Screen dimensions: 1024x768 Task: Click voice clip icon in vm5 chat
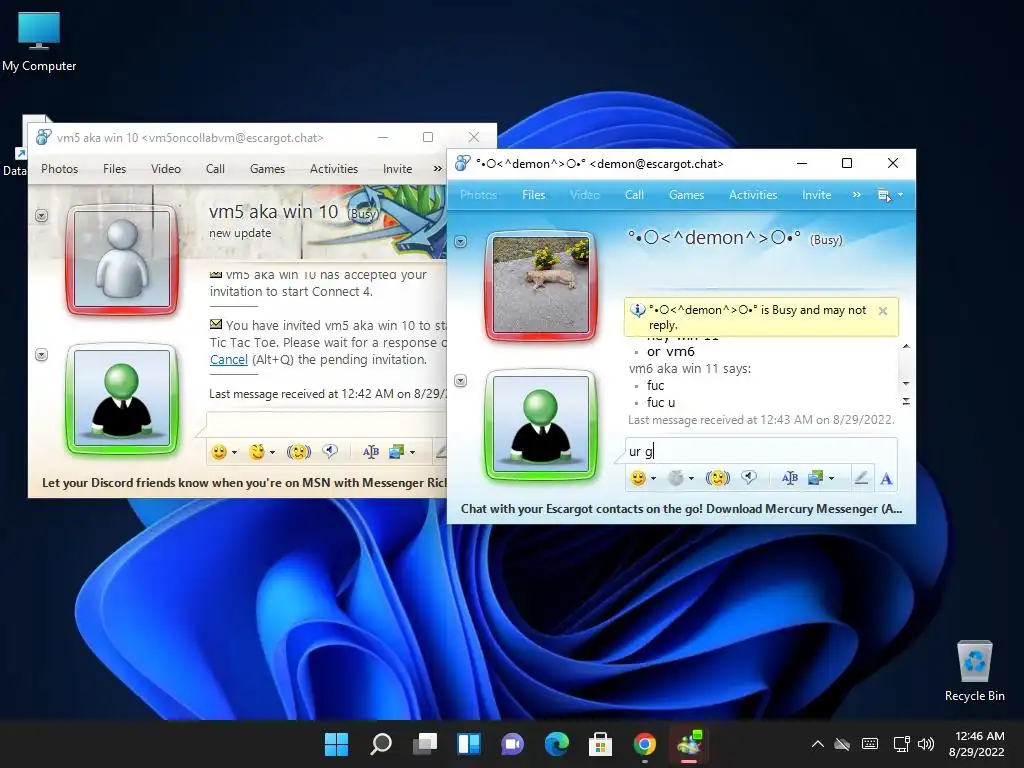(330, 452)
